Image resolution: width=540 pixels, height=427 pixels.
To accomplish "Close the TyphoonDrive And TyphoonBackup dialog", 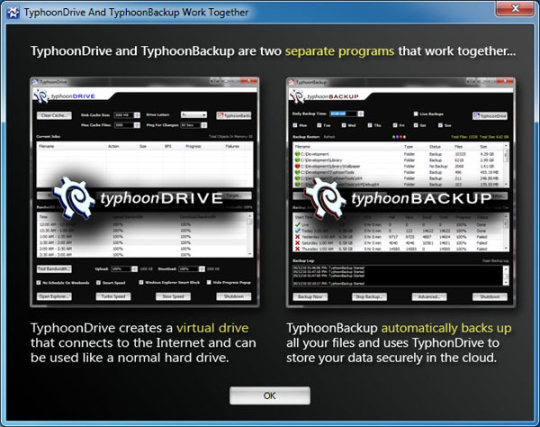I will click(x=515, y=8).
